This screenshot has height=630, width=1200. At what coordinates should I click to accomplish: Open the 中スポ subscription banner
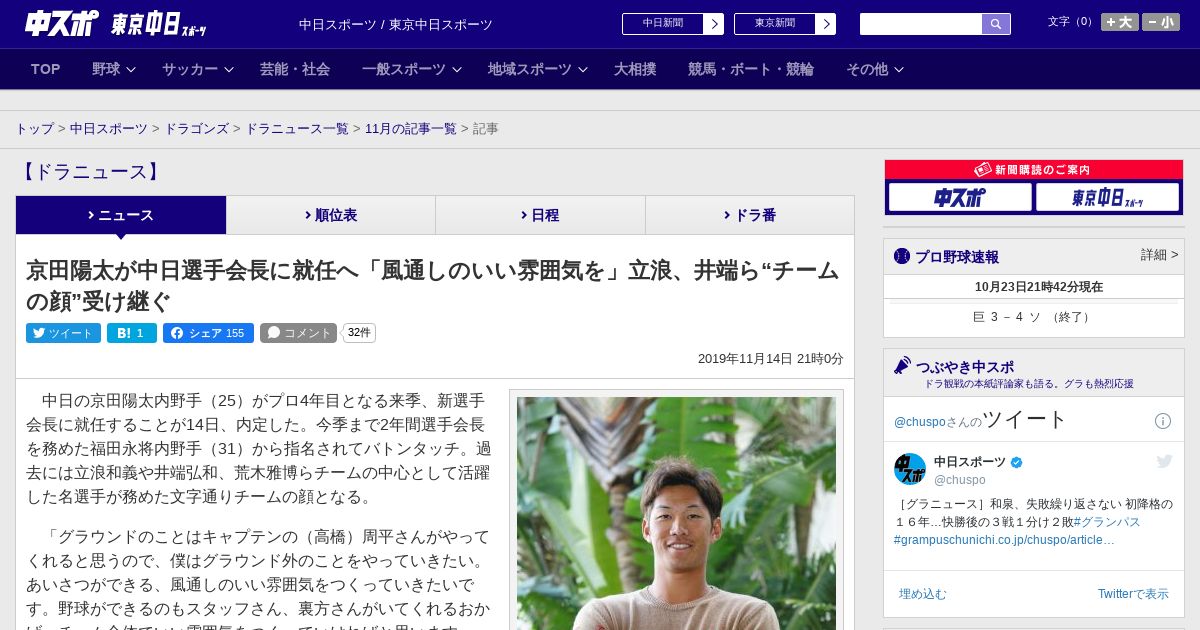tap(960, 197)
